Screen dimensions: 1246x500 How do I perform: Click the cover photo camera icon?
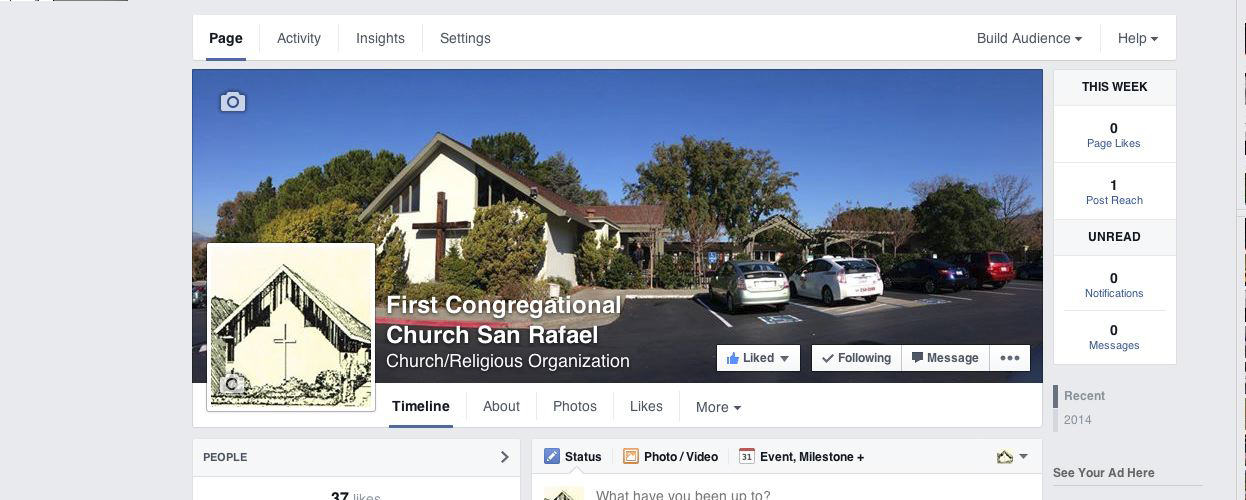233,101
